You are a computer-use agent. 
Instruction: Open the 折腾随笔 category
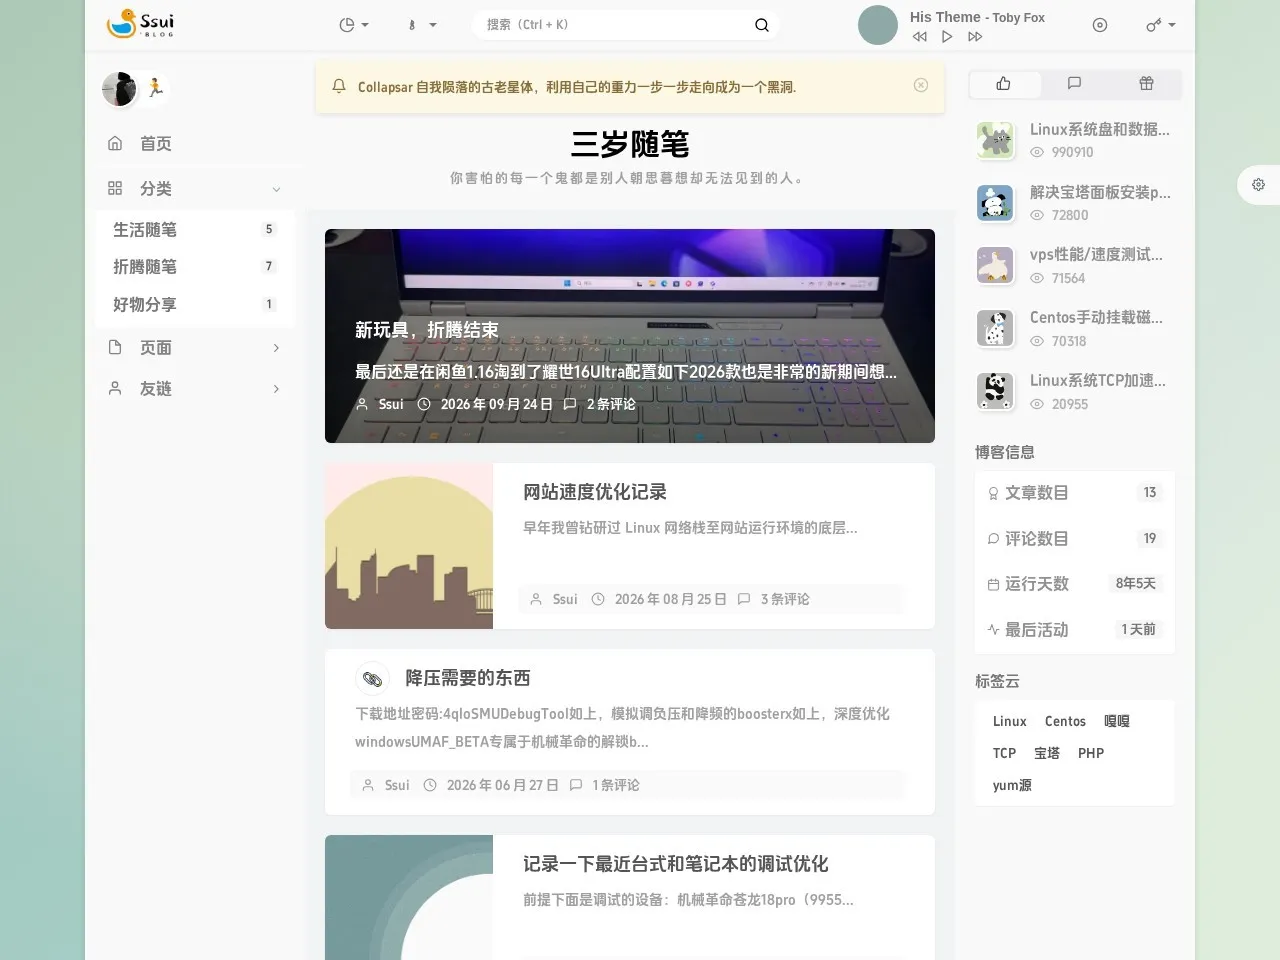(195, 267)
